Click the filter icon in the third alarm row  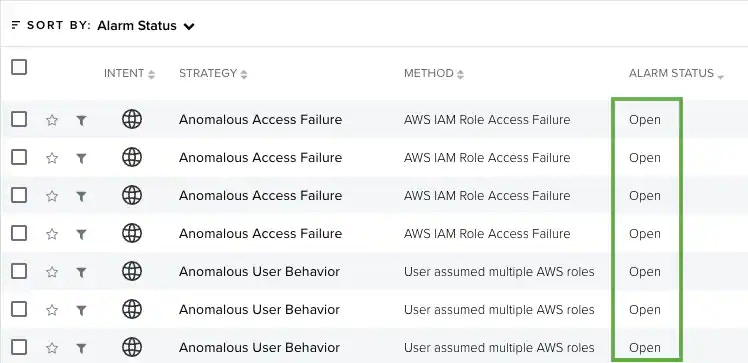tap(82, 197)
